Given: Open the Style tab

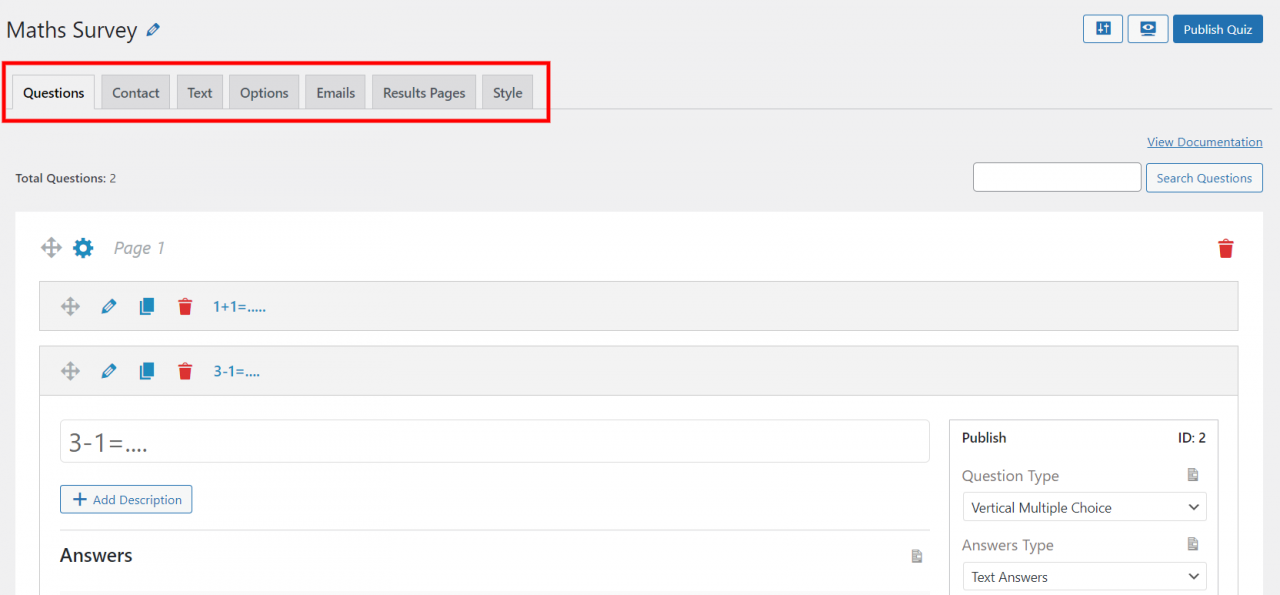Looking at the screenshot, I should click(508, 92).
